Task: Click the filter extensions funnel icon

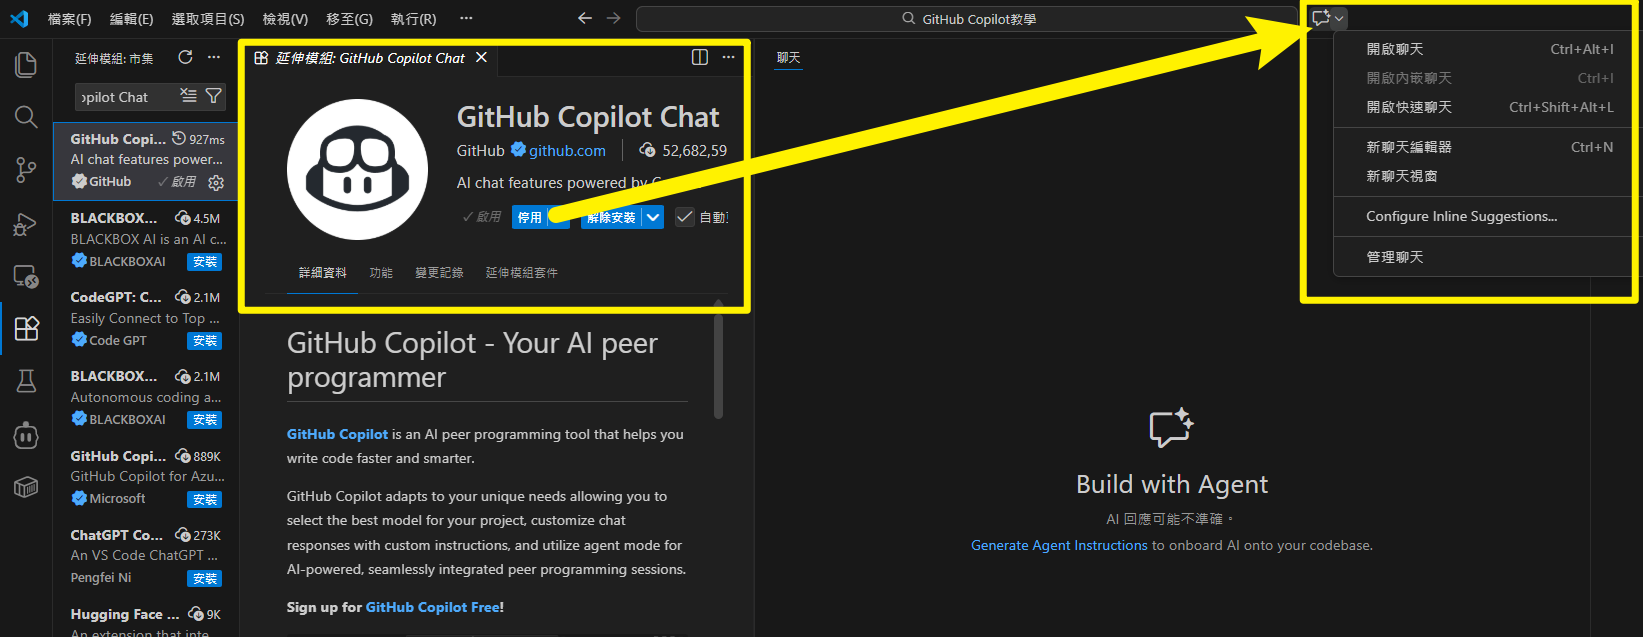Action: 213,96
